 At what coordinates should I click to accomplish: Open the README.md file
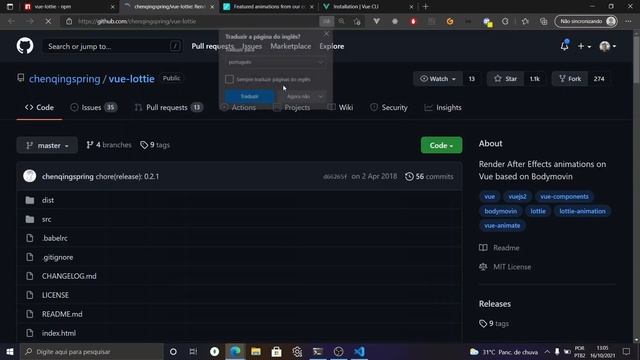pos(62,314)
